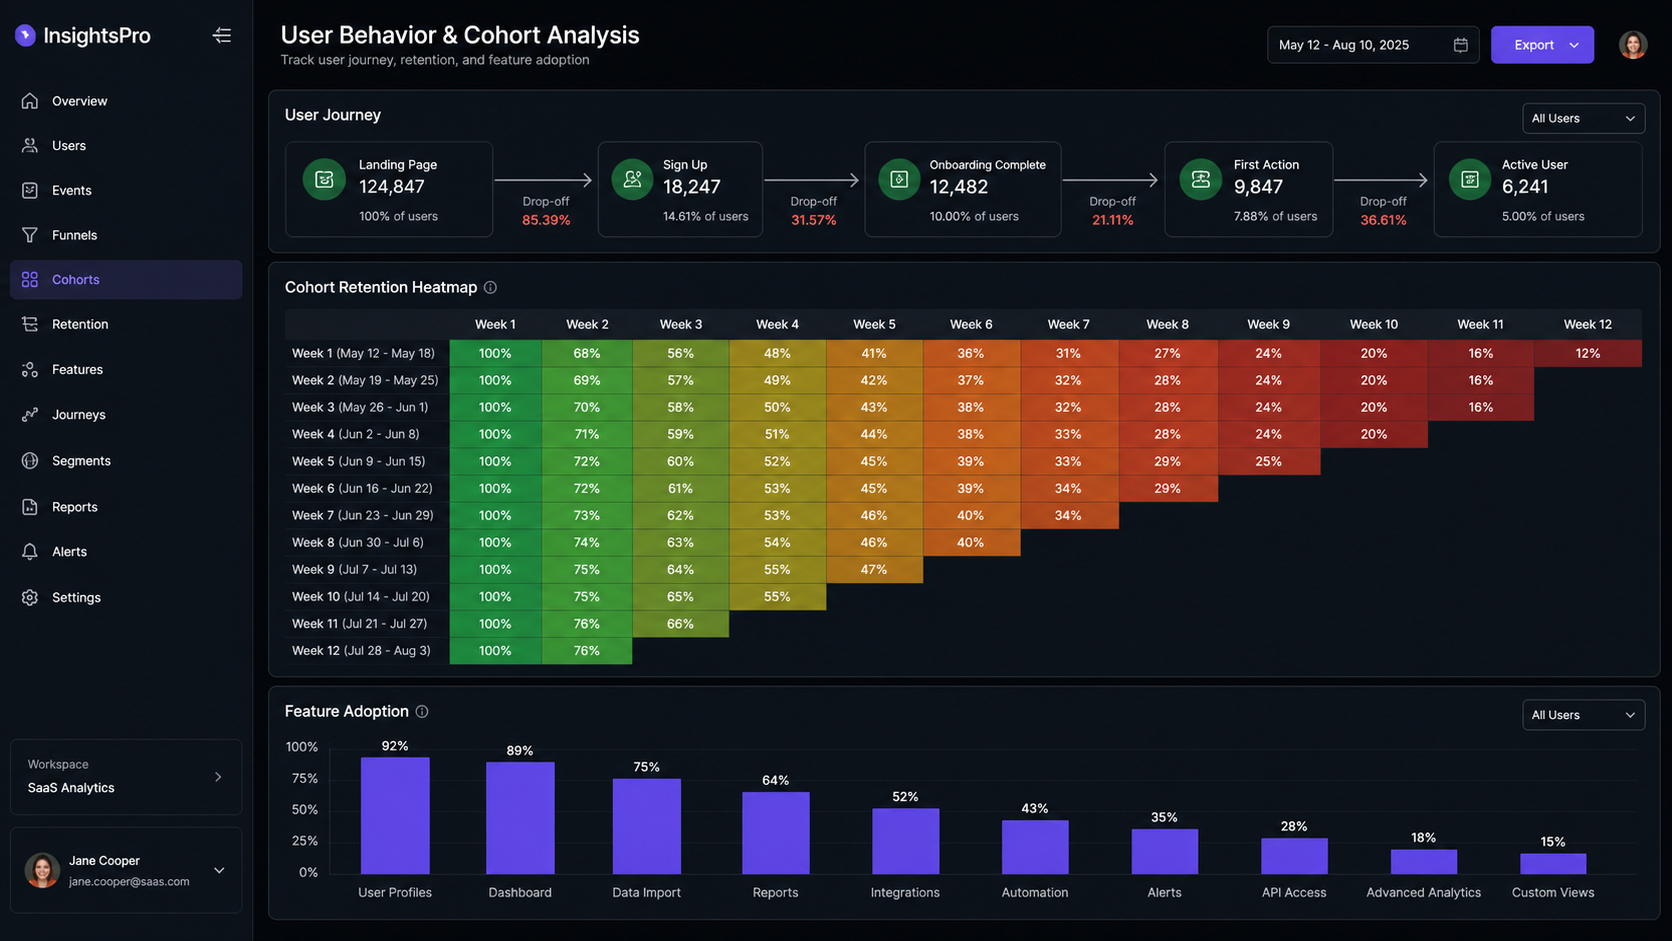Screen dimensions: 1672x941
Task: Click the First Action stage icon
Action: click(x=1200, y=179)
